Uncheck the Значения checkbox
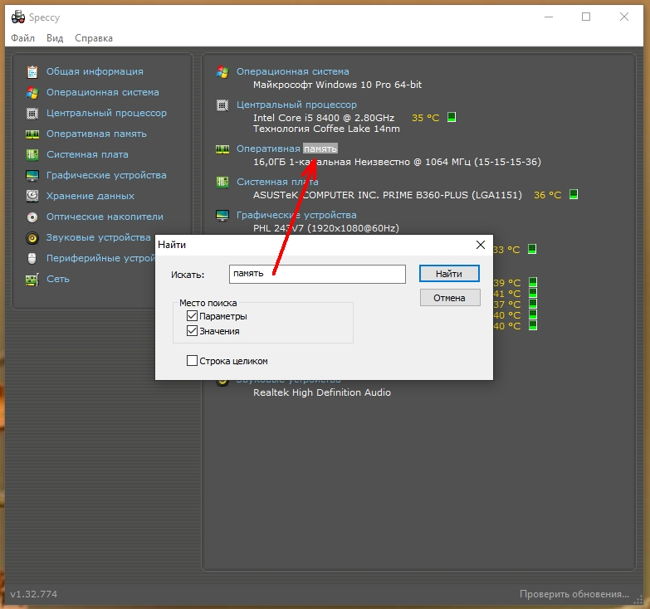 [x=192, y=331]
